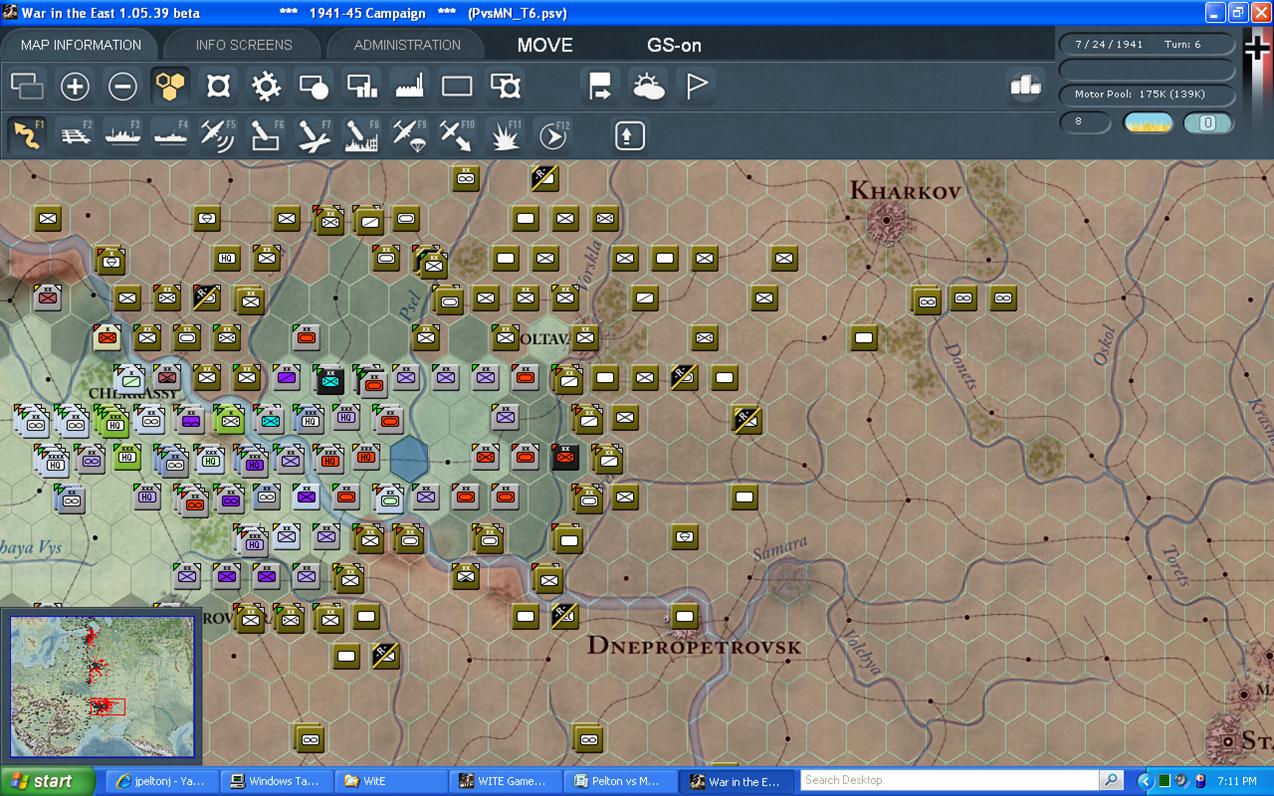Click the teal indicator showing 0
Viewport: 1274px width, 796px height.
1208,123
